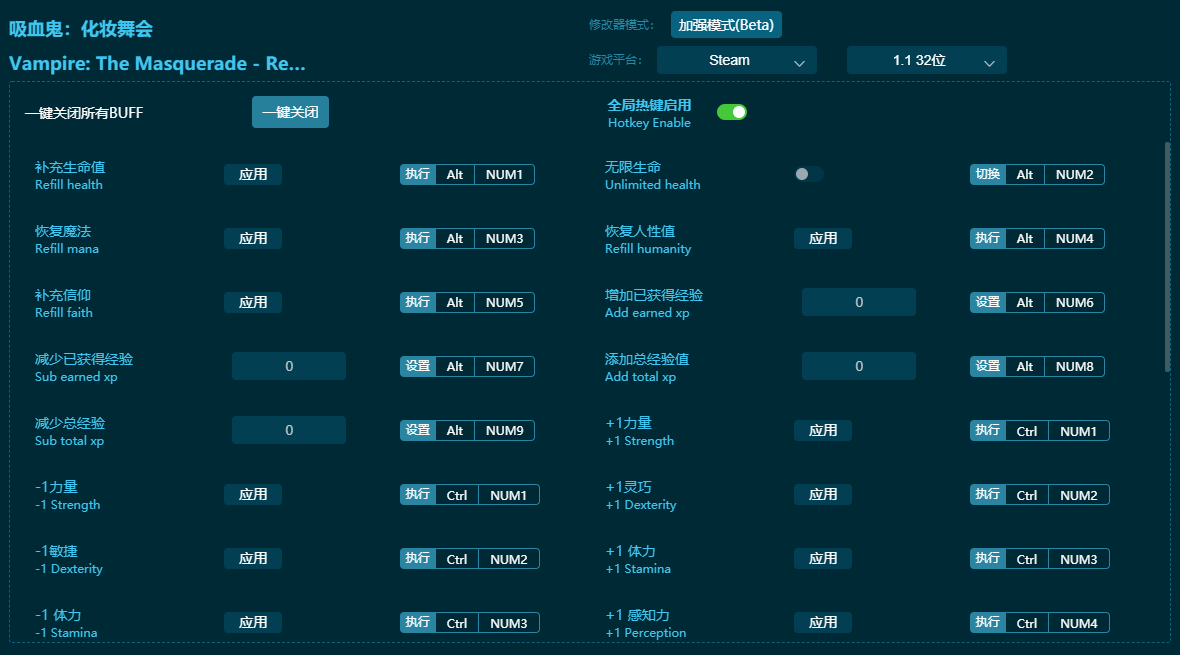Click 设置 button for Add earned xp

987,303
